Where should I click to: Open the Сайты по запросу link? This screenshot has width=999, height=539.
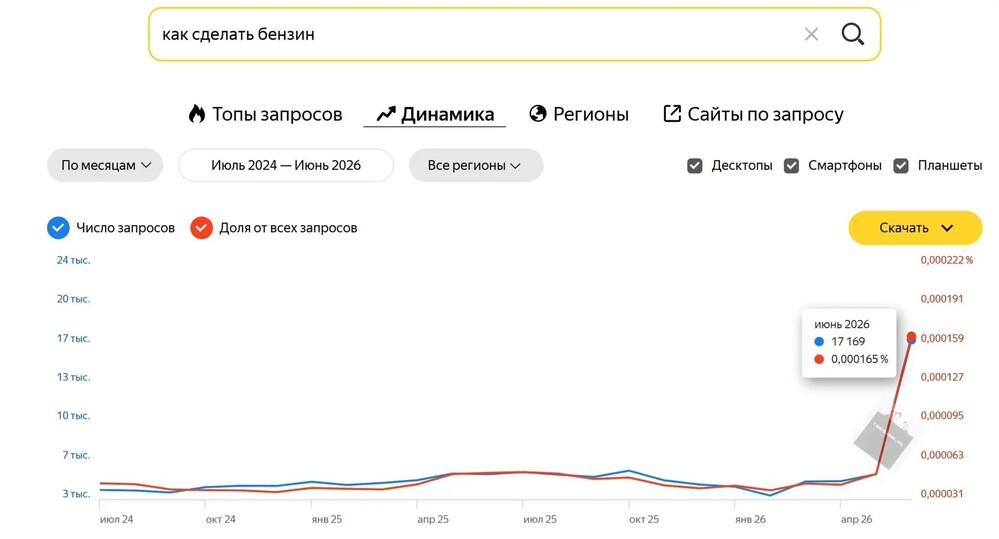tap(754, 114)
